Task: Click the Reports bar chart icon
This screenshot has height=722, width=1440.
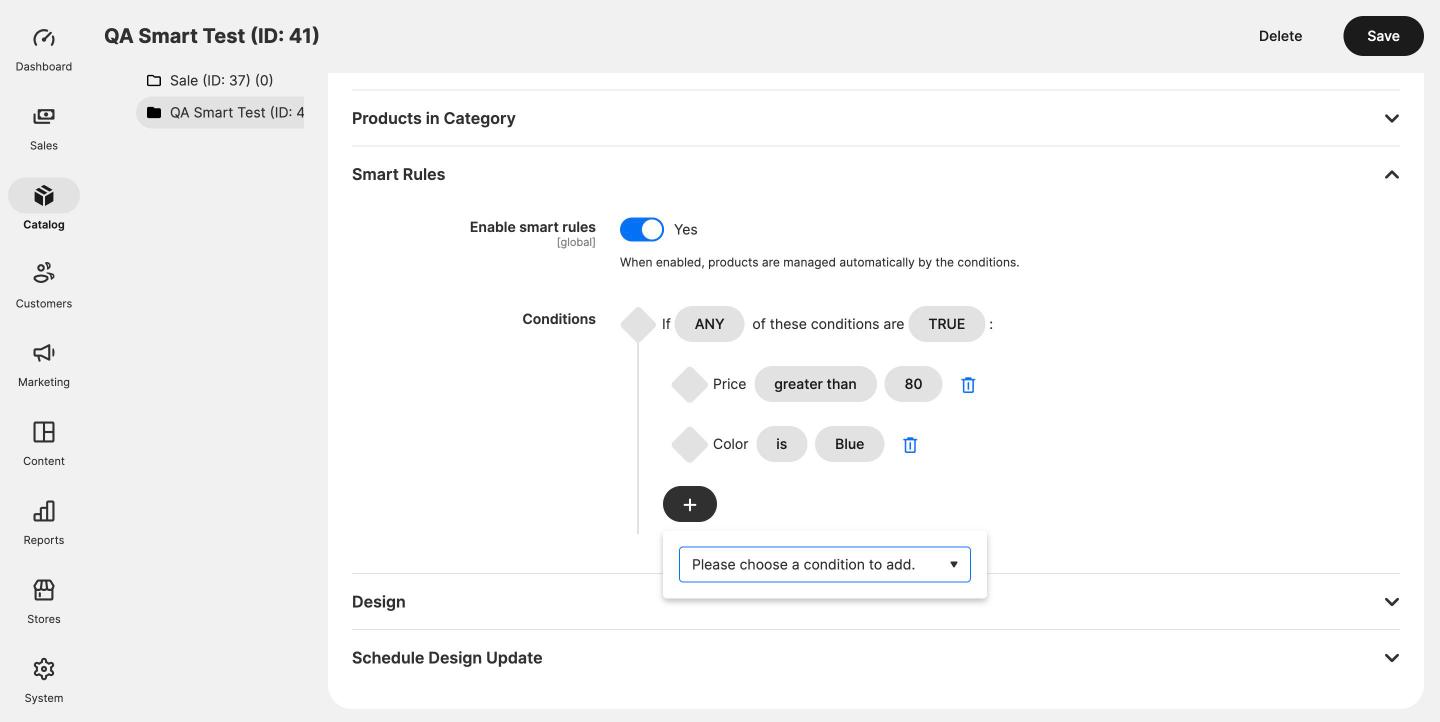Action: [44, 510]
